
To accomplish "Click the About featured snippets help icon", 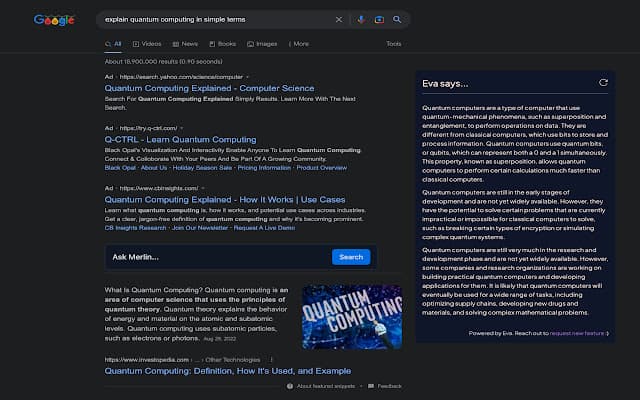I will point(290,385).
